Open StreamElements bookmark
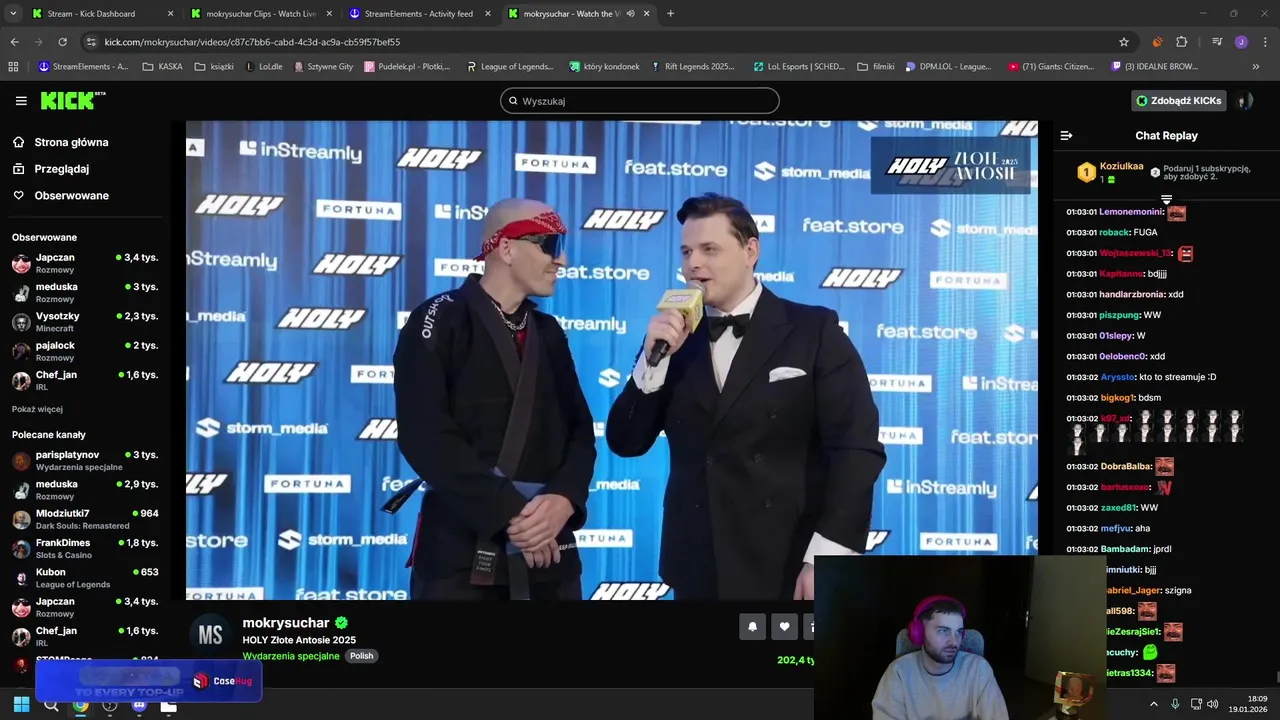 pos(84,67)
